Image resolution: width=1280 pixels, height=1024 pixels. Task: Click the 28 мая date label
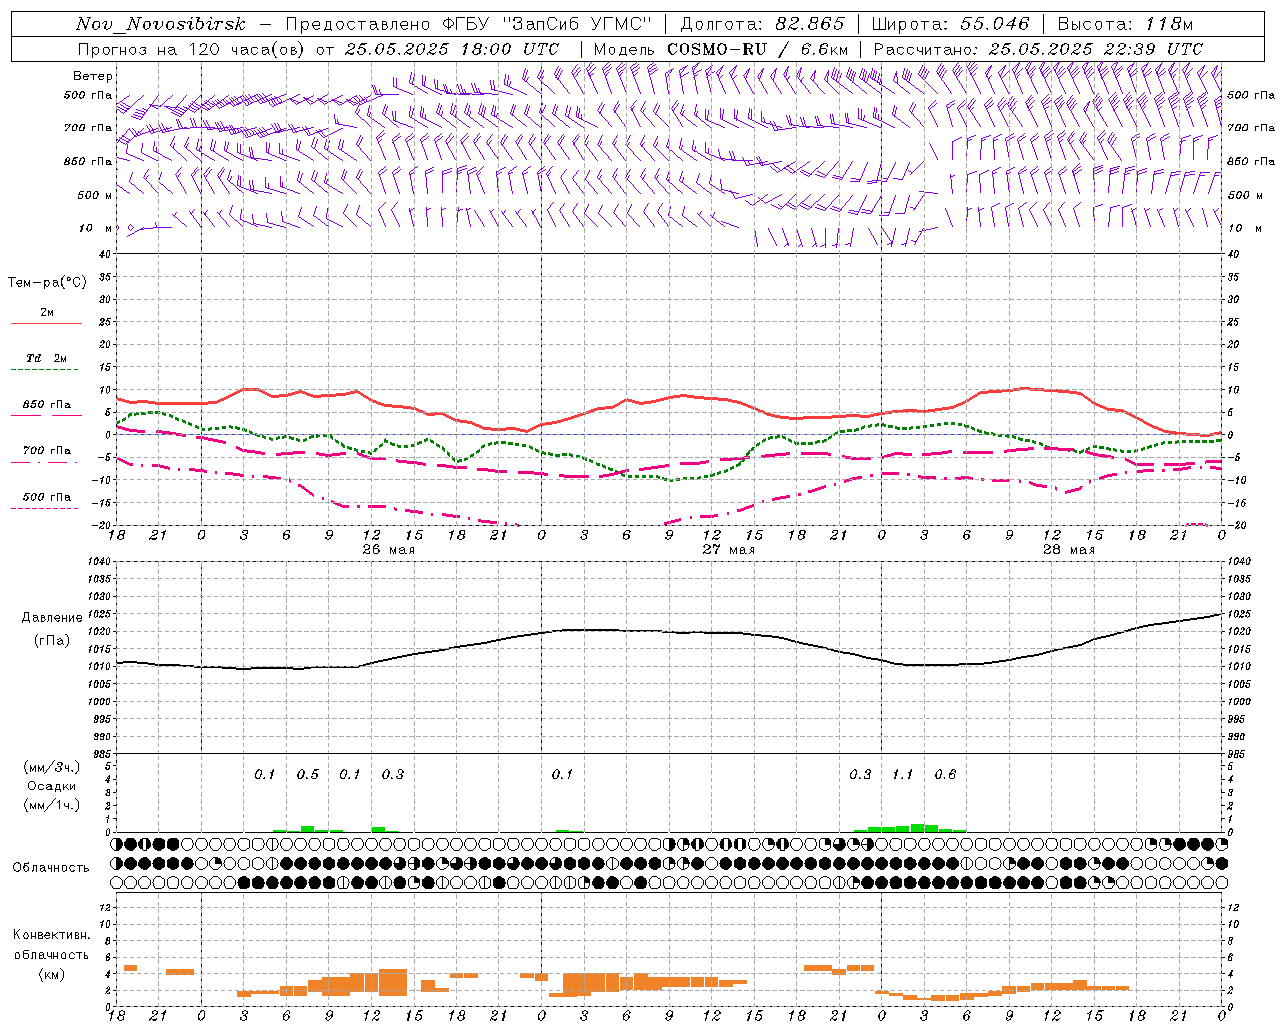[1069, 550]
